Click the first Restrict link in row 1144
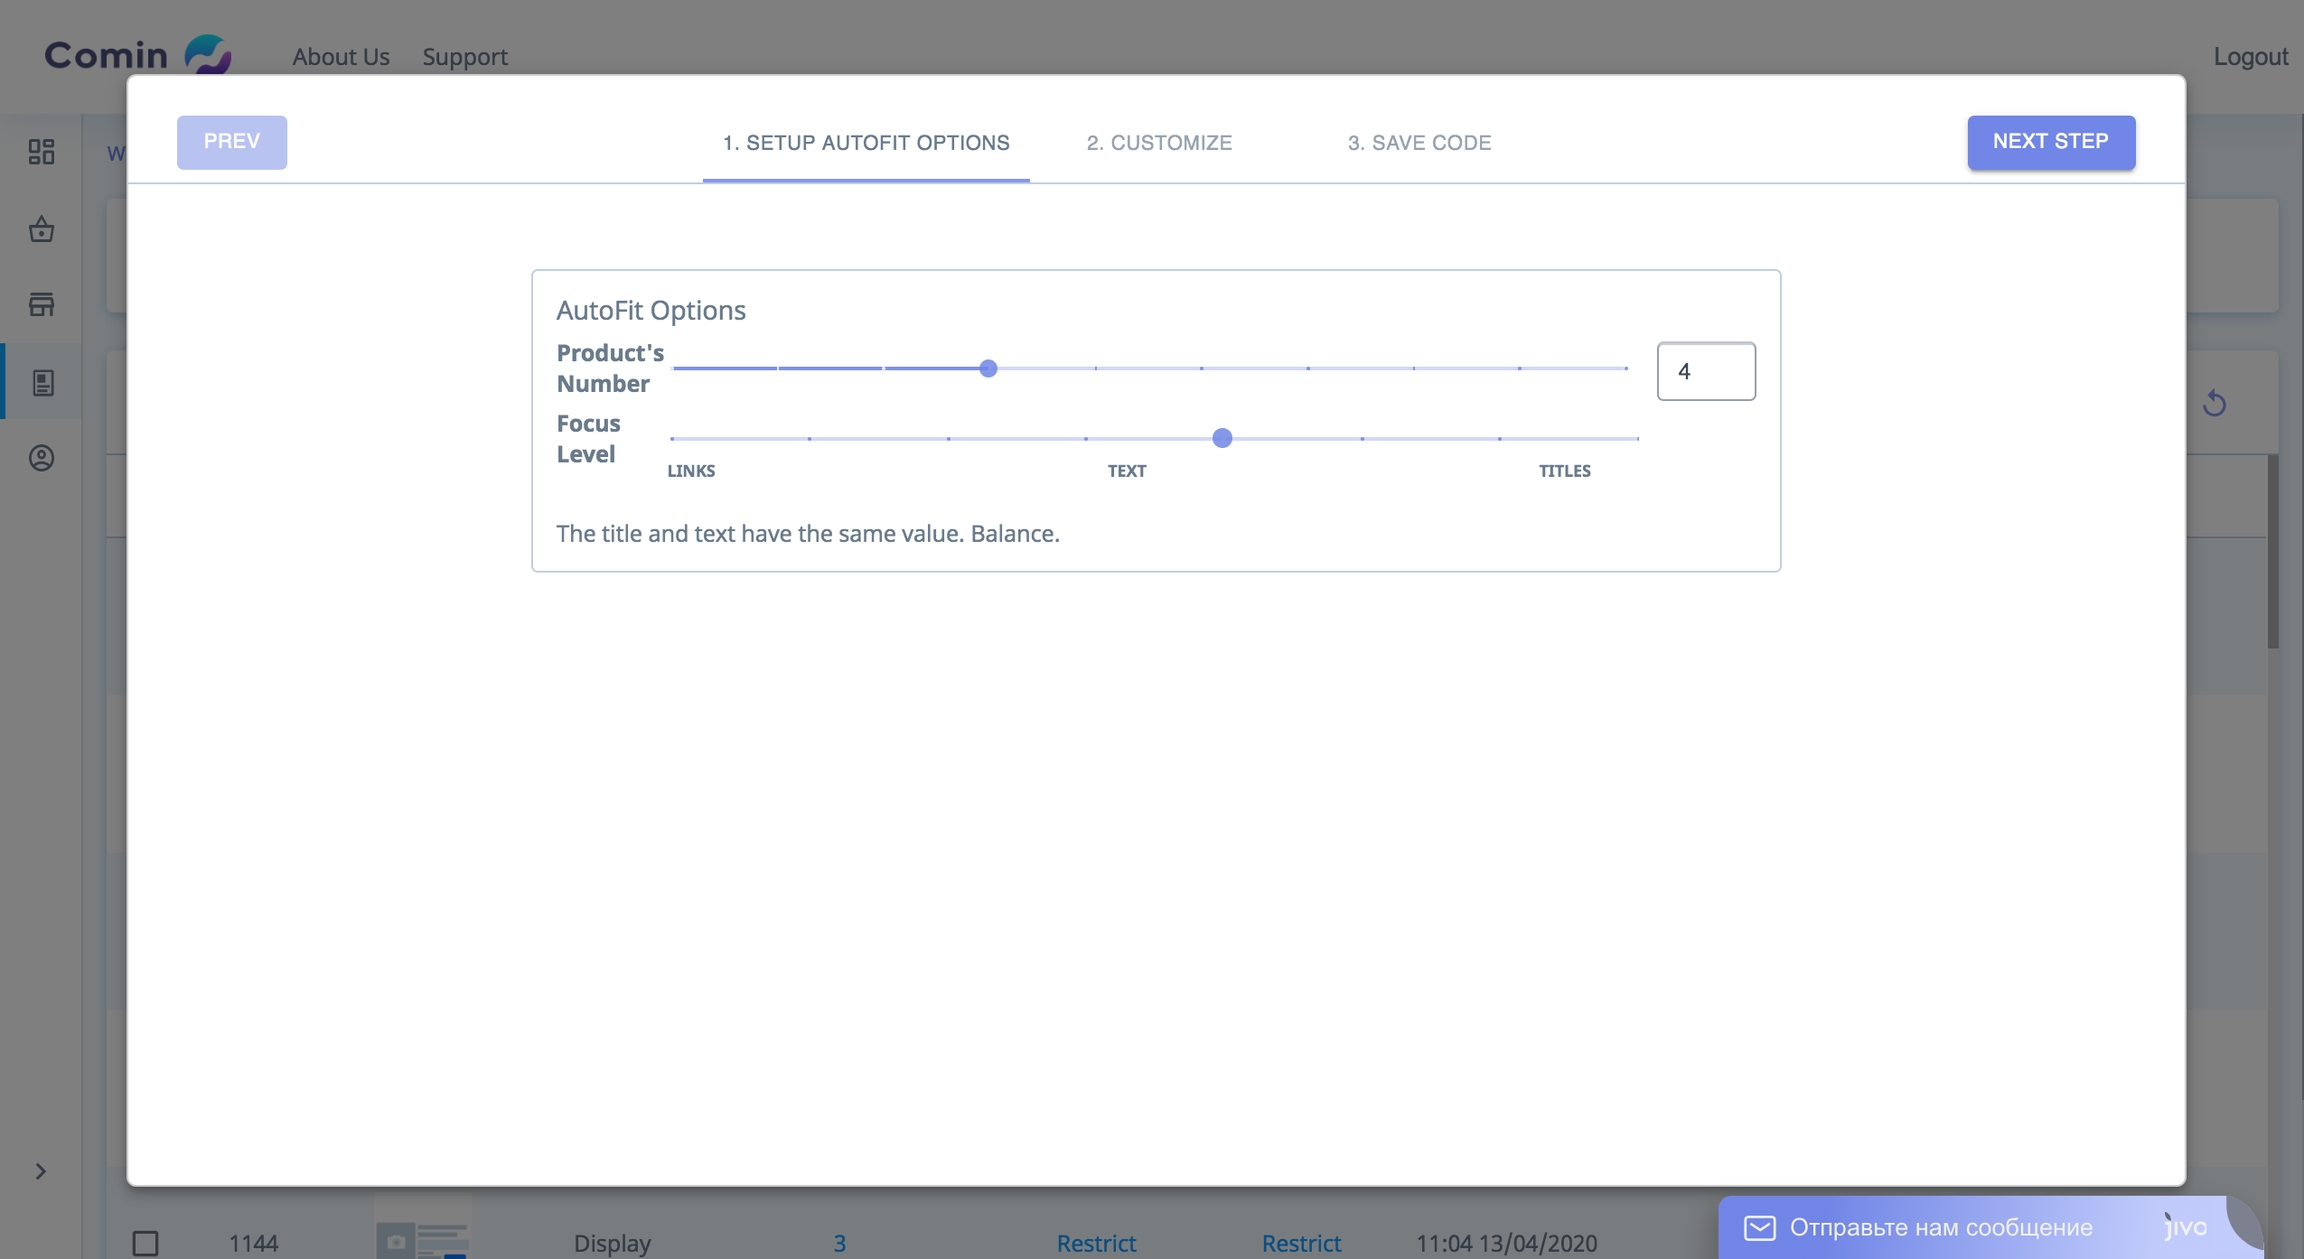This screenshot has width=2304, height=1259. point(1096,1243)
